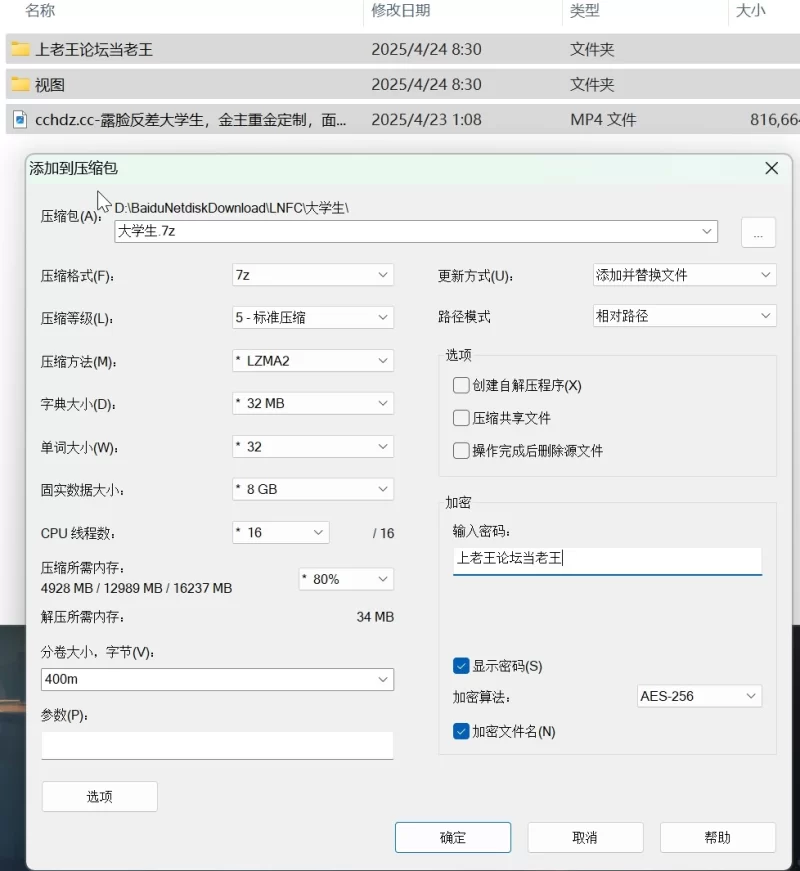
Task: Focus the 参数(P) input field
Action: 217,745
